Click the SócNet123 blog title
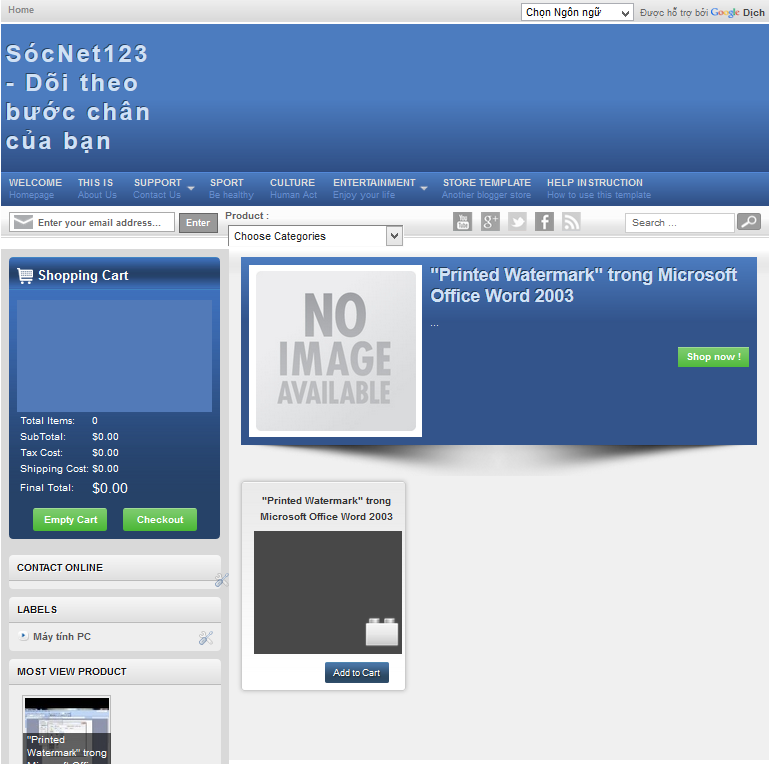This screenshot has width=769, height=764. click(77, 97)
